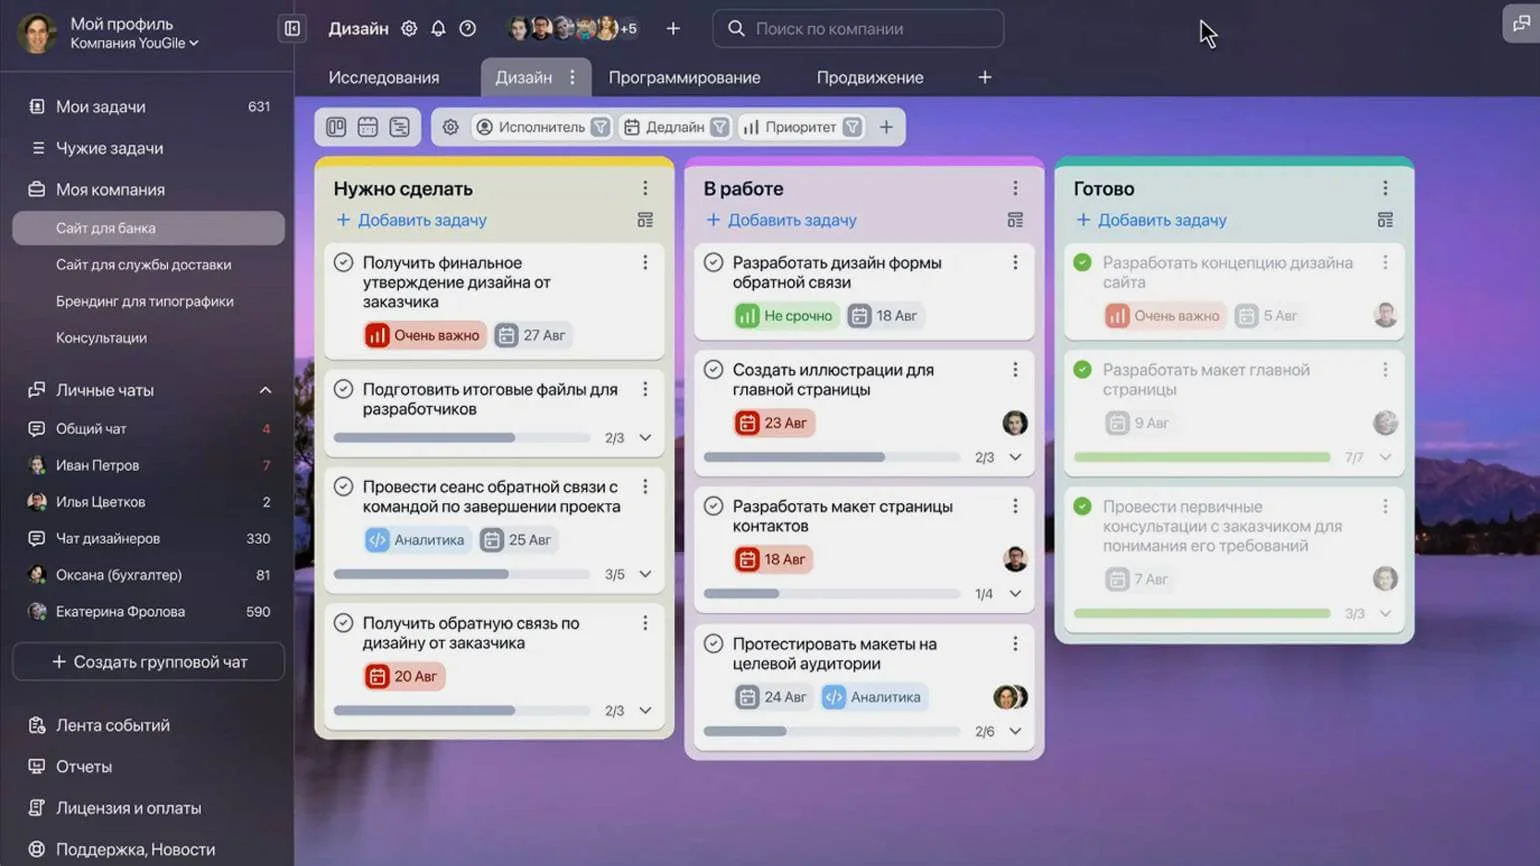Add a new board tab with the plus icon

[x=985, y=77]
